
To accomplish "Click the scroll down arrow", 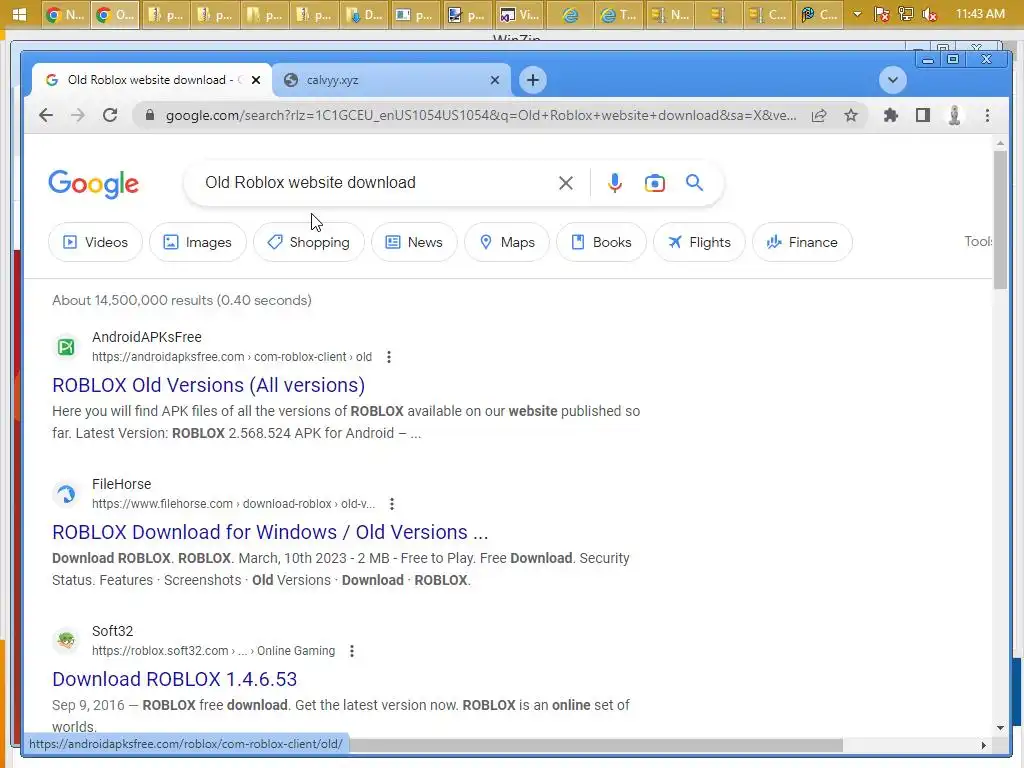I will (x=1000, y=728).
